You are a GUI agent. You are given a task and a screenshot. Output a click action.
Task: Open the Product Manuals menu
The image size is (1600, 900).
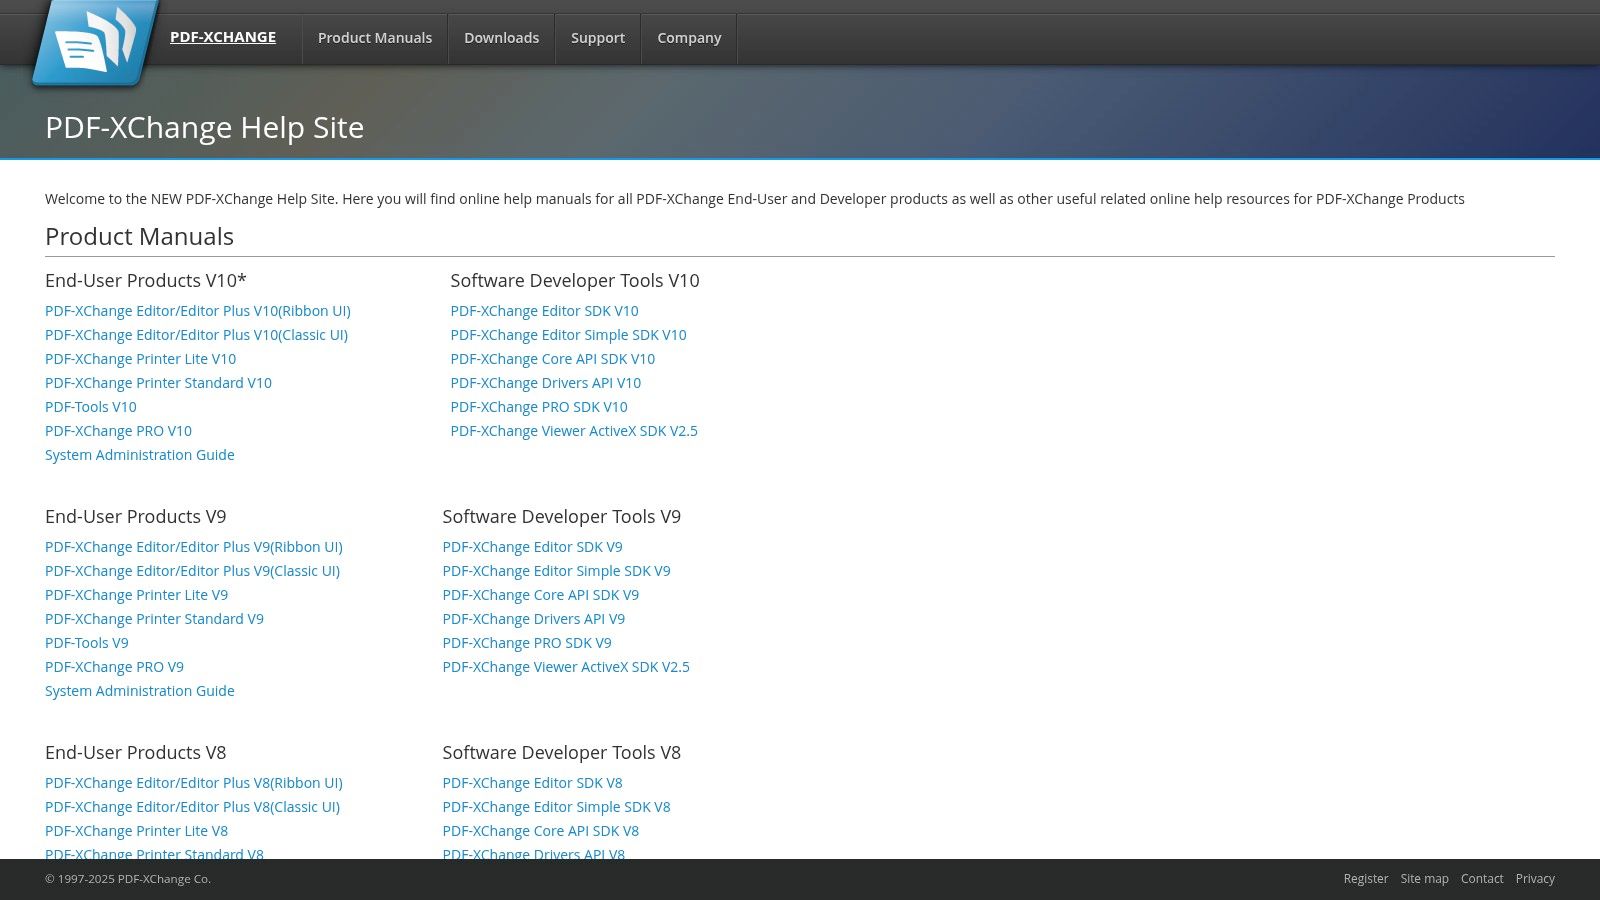tap(374, 38)
